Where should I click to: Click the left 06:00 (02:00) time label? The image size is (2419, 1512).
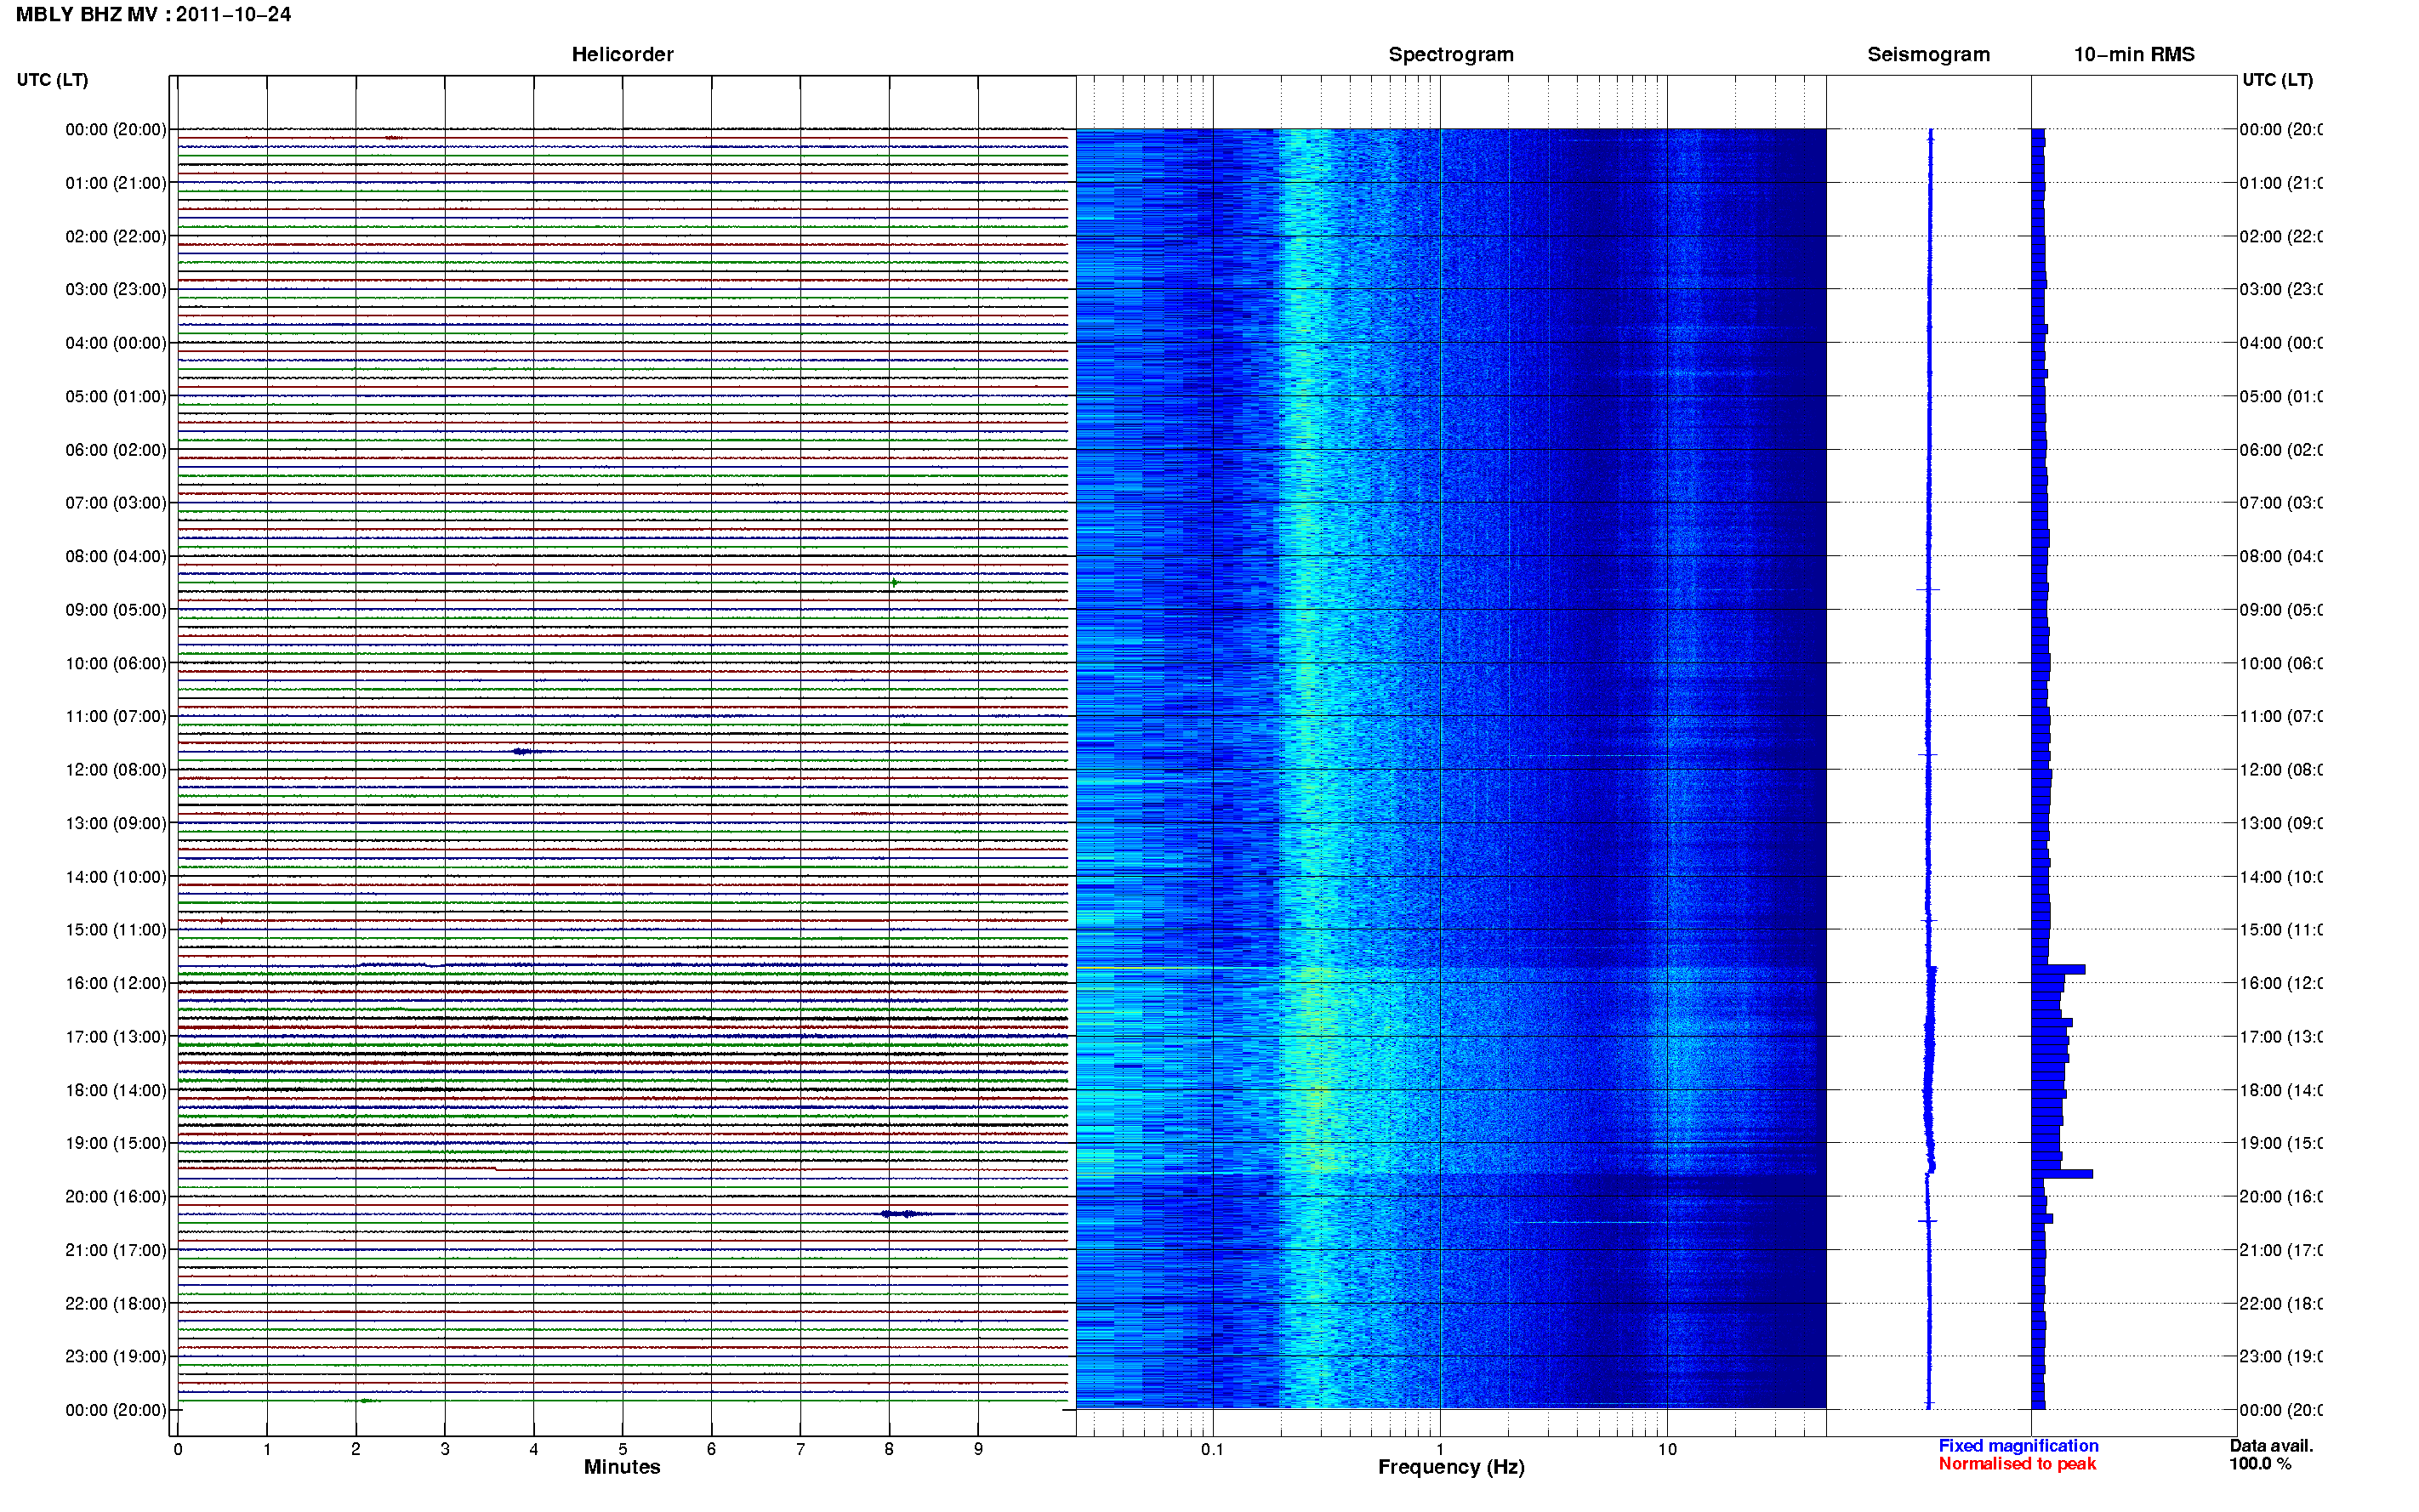click(116, 450)
